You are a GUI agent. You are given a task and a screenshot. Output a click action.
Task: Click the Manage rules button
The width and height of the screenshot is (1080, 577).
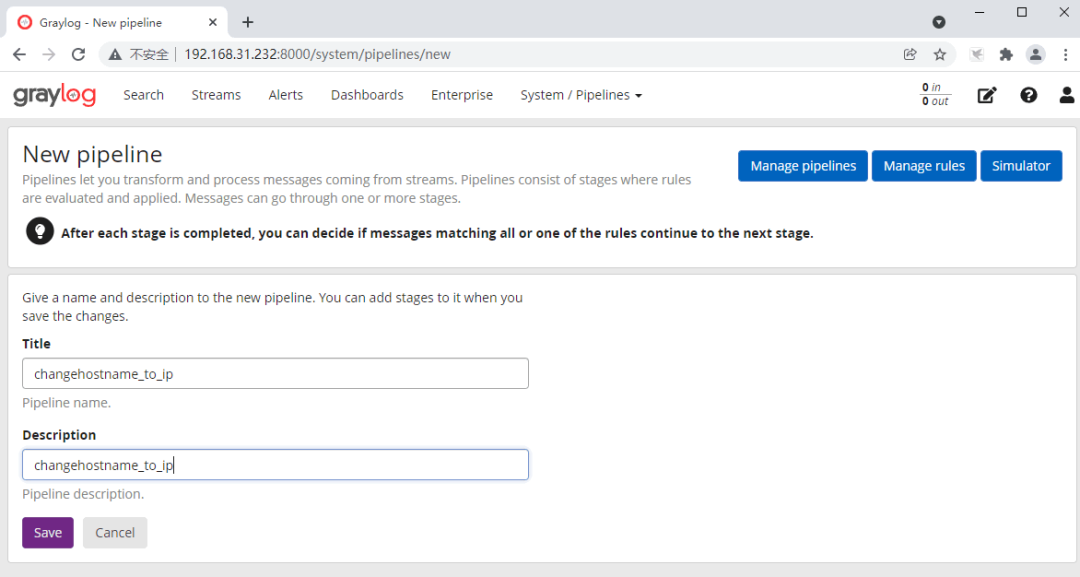924,166
